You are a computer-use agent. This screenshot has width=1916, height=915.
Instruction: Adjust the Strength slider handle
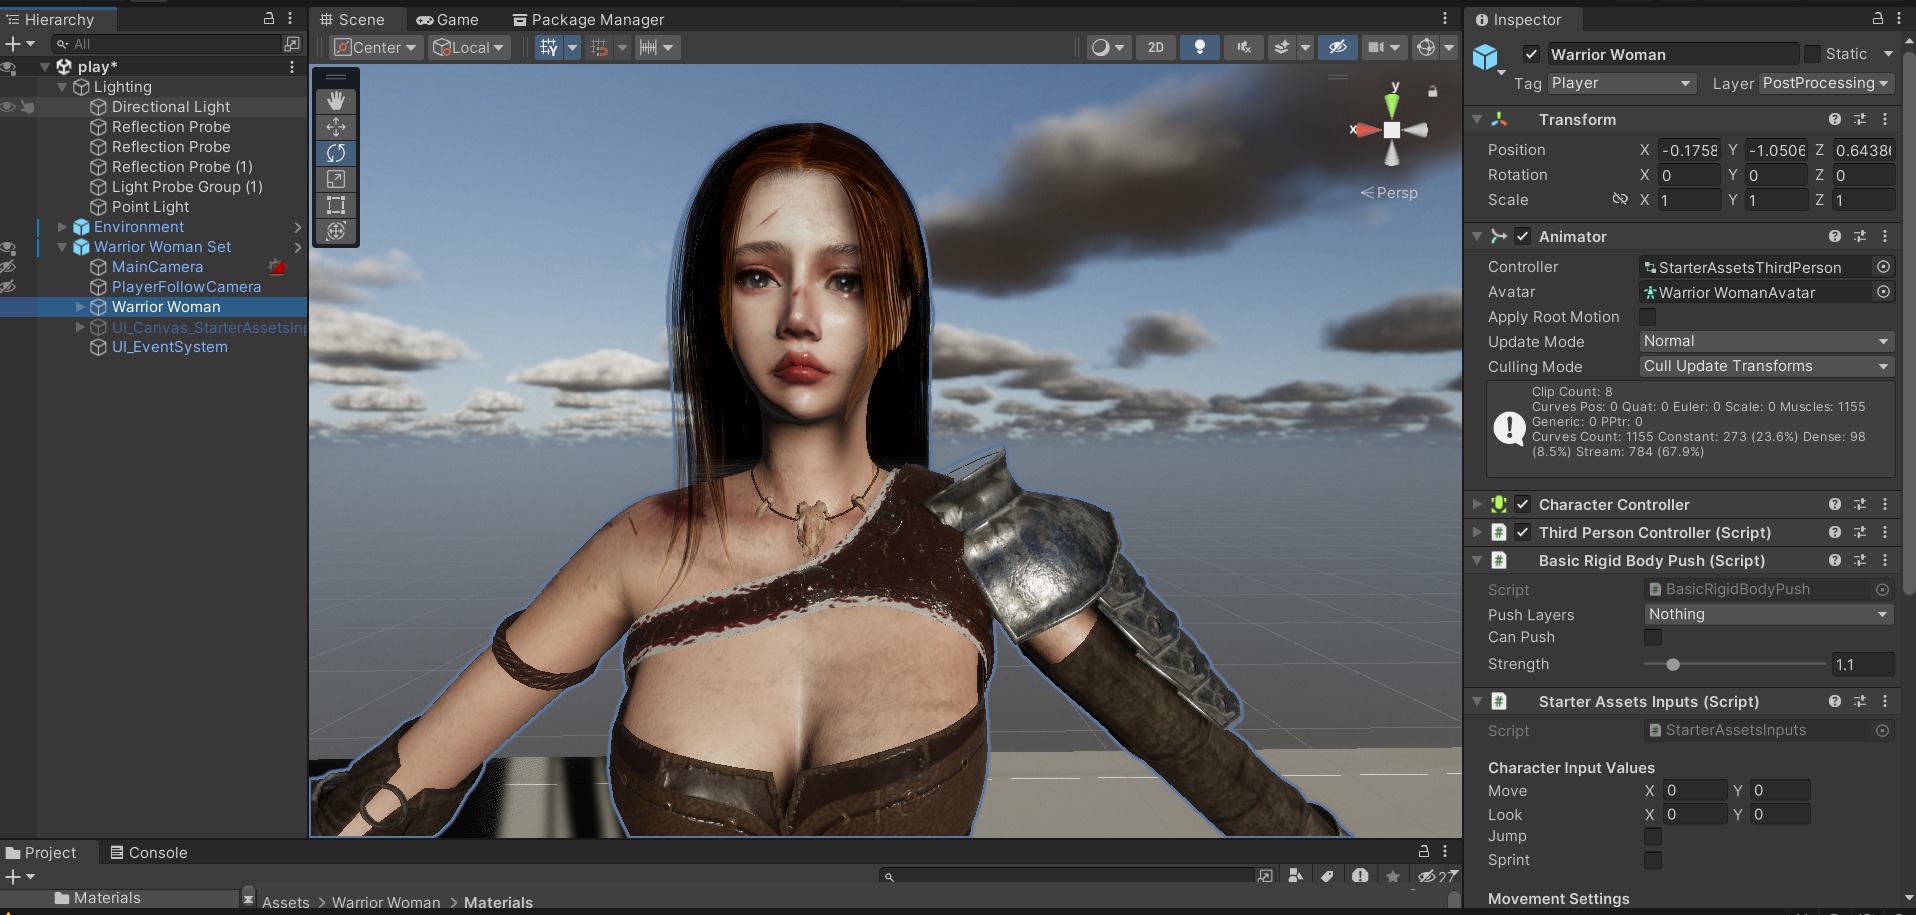coord(1673,664)
